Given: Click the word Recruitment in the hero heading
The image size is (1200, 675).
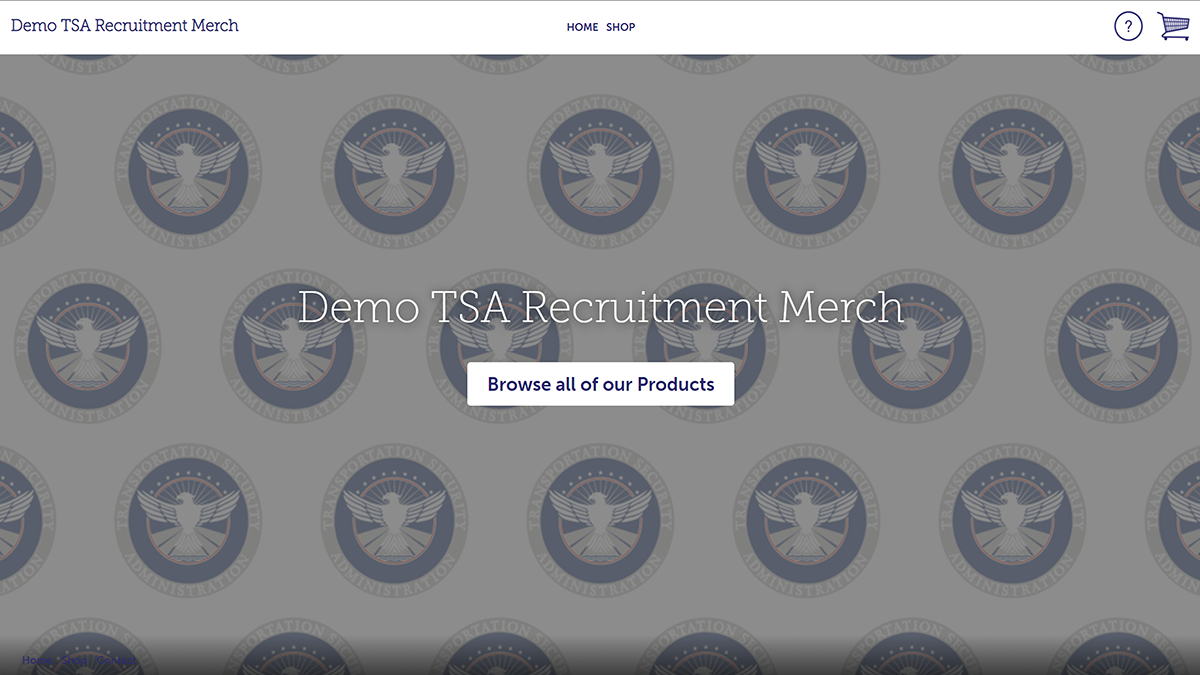Looking at the screenshot, I should point(646,307).
